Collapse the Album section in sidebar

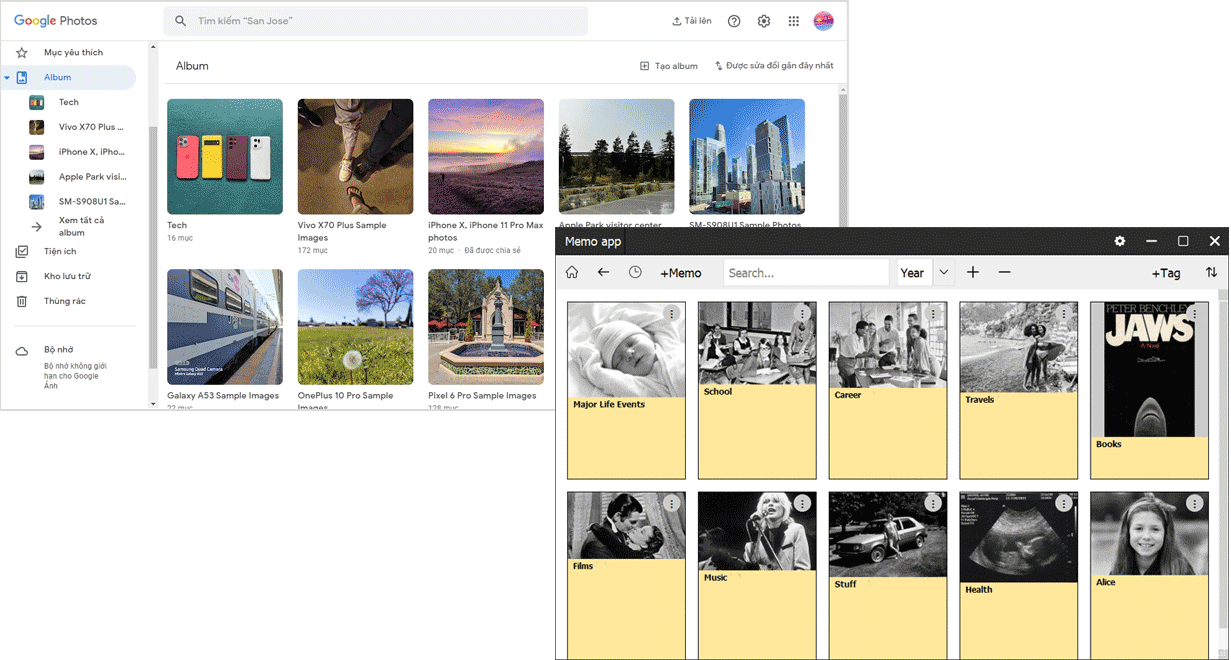7,78
